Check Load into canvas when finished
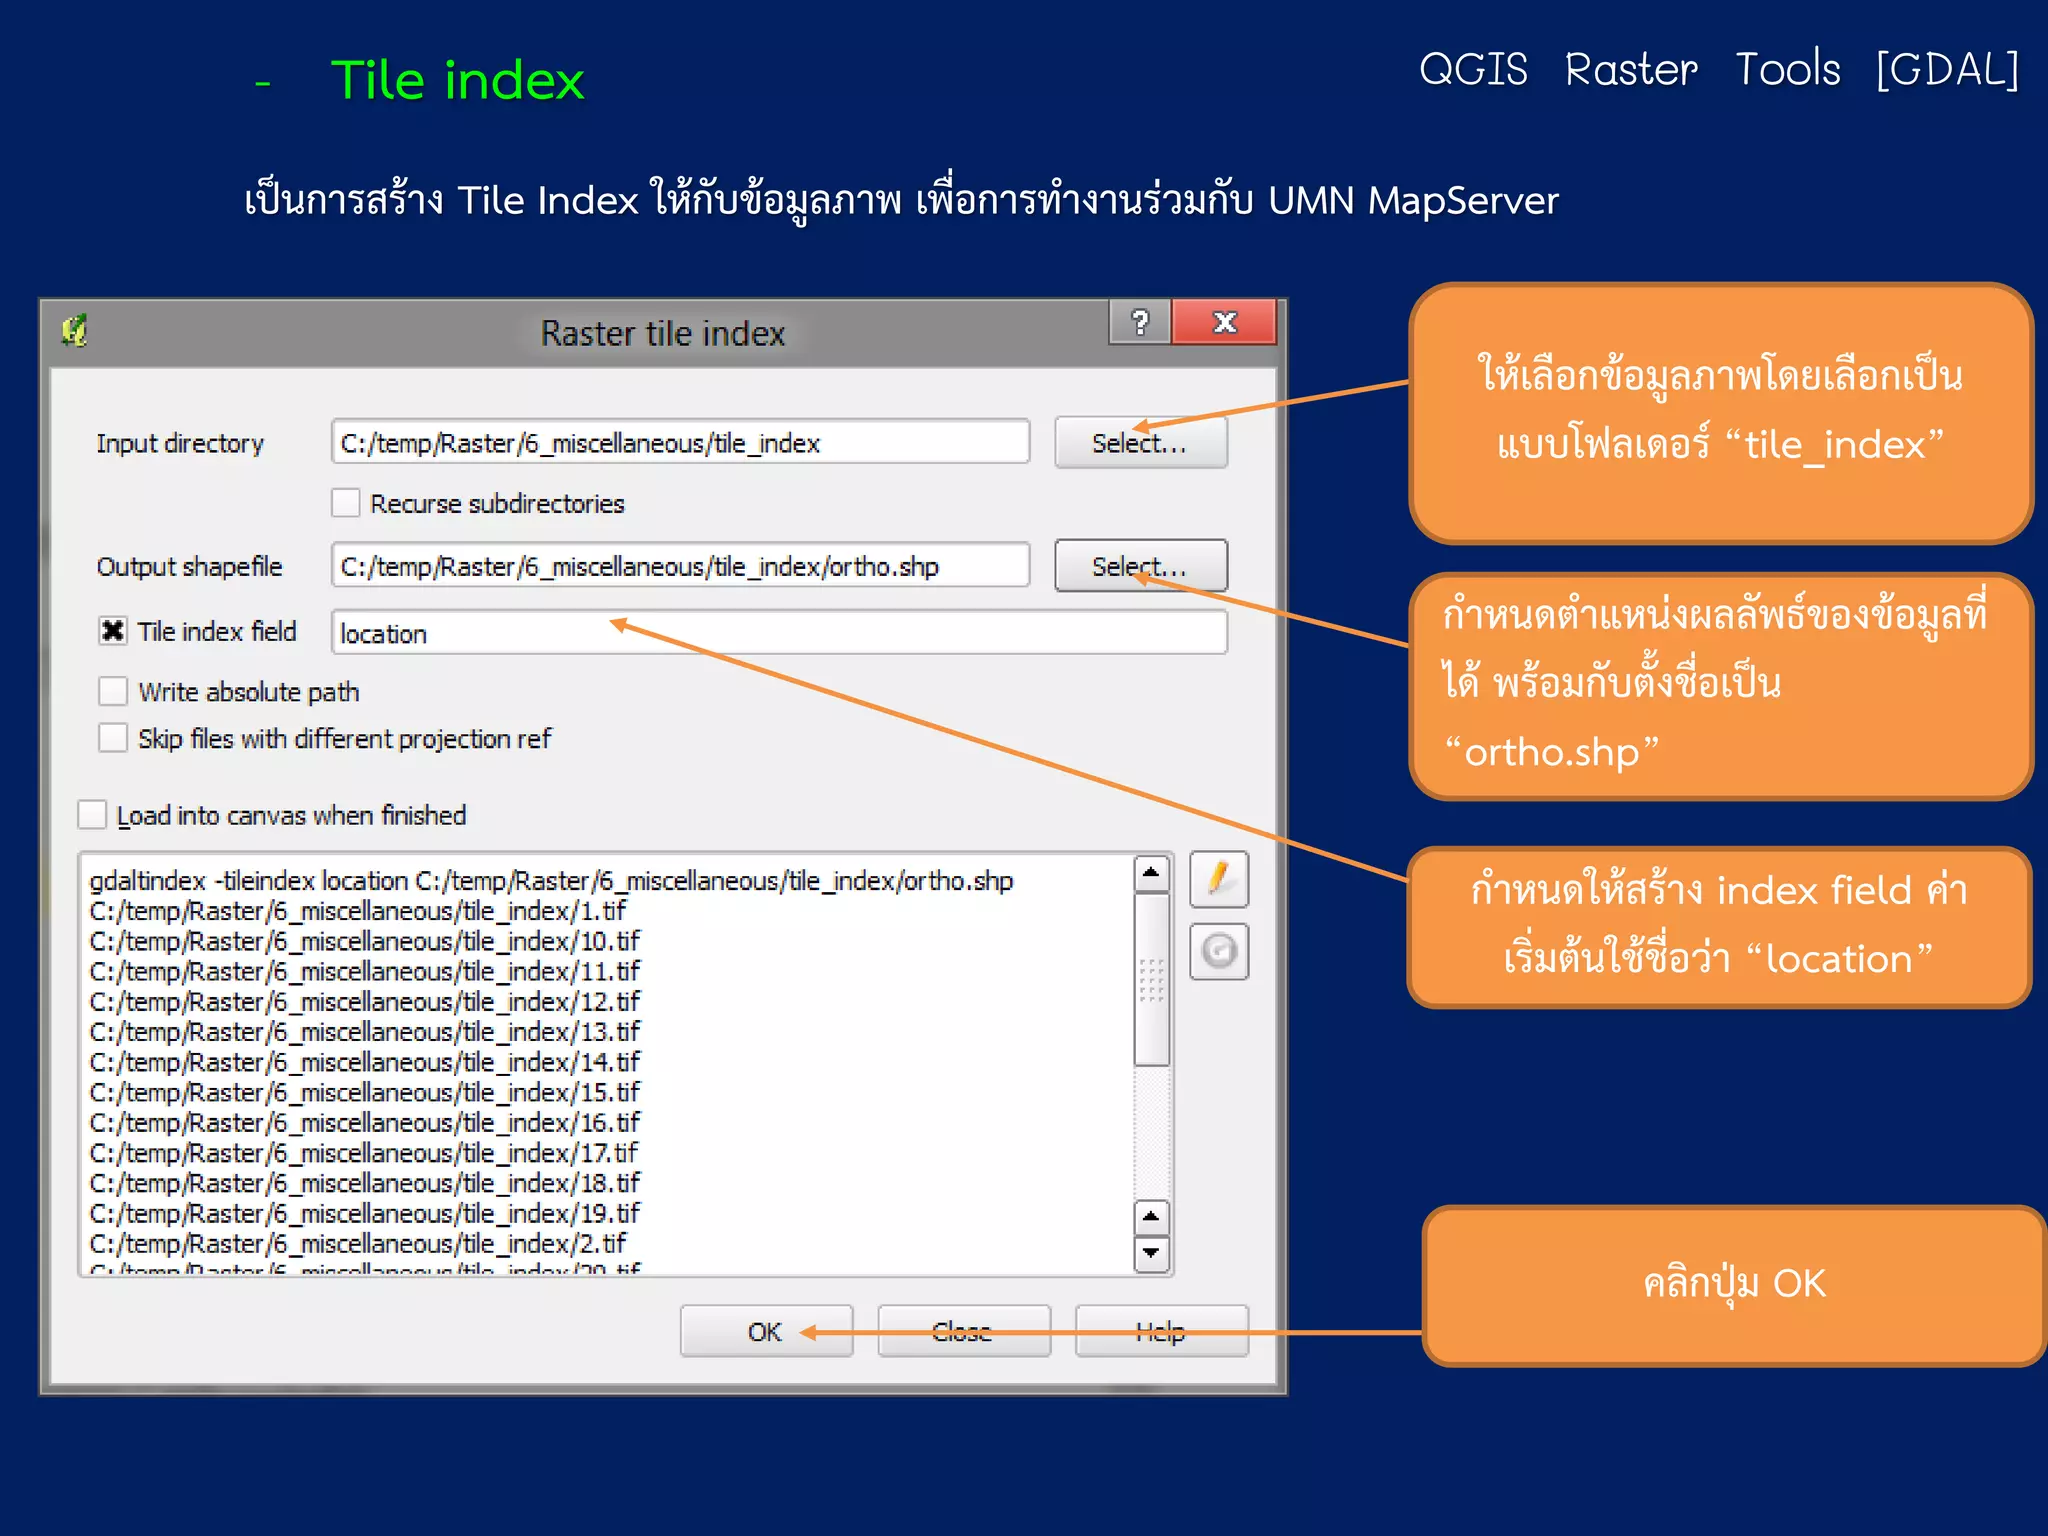 [x=92, y=815]
